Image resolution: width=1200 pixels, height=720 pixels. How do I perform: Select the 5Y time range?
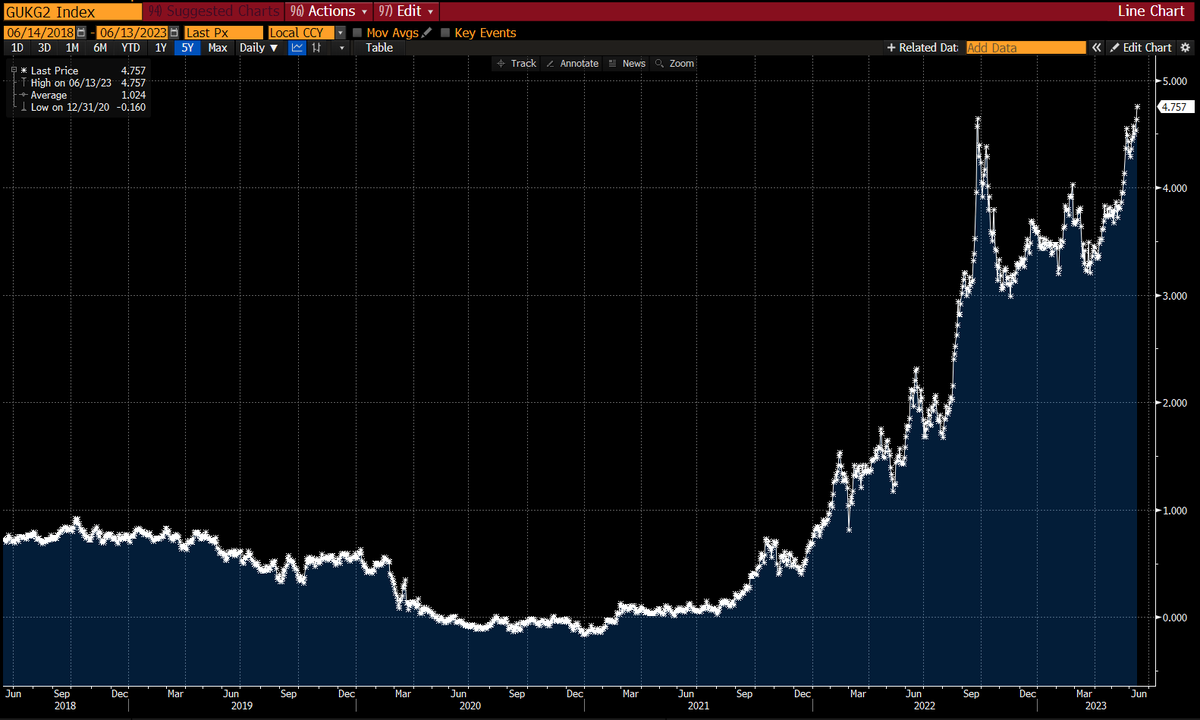coord(187,47)
